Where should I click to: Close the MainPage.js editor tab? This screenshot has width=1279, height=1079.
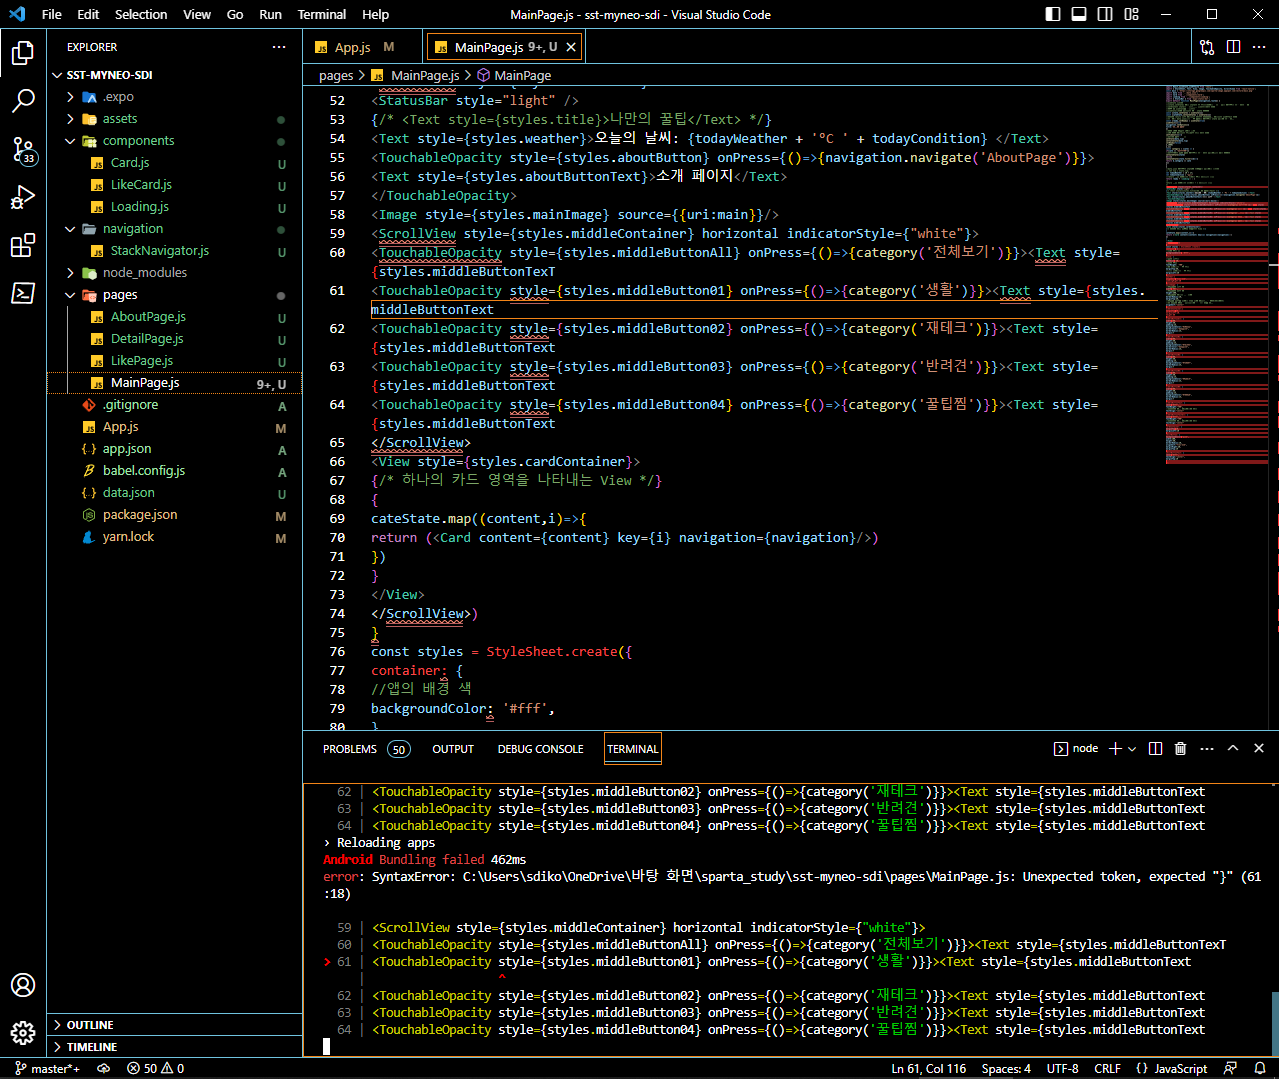click(x=571, y=47)
